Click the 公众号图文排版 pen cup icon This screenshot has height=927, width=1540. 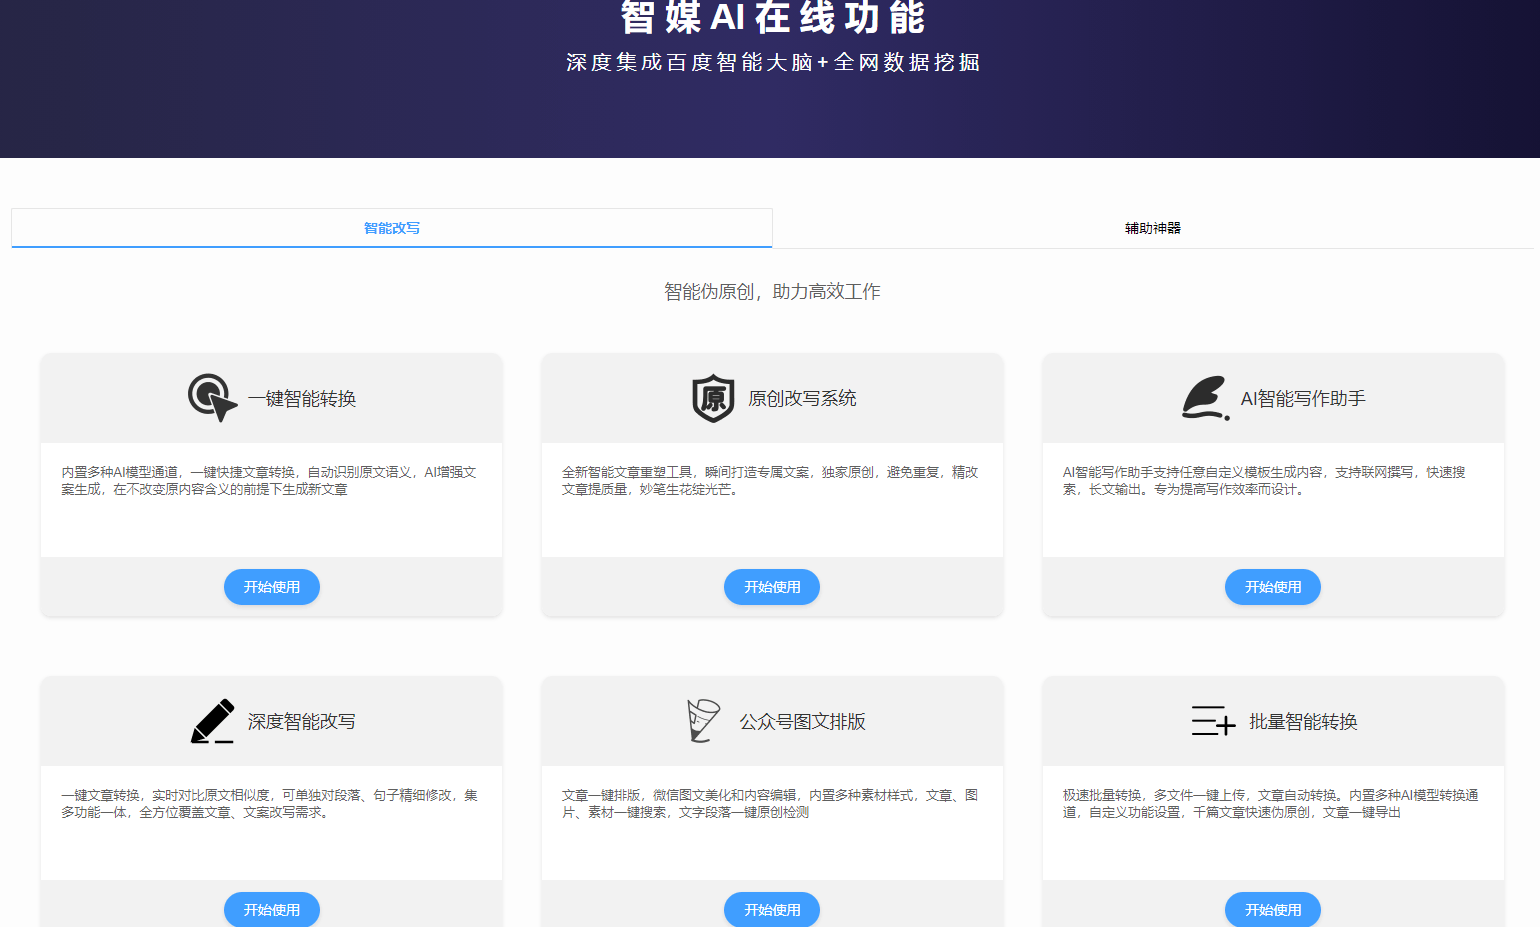[703, 721]
